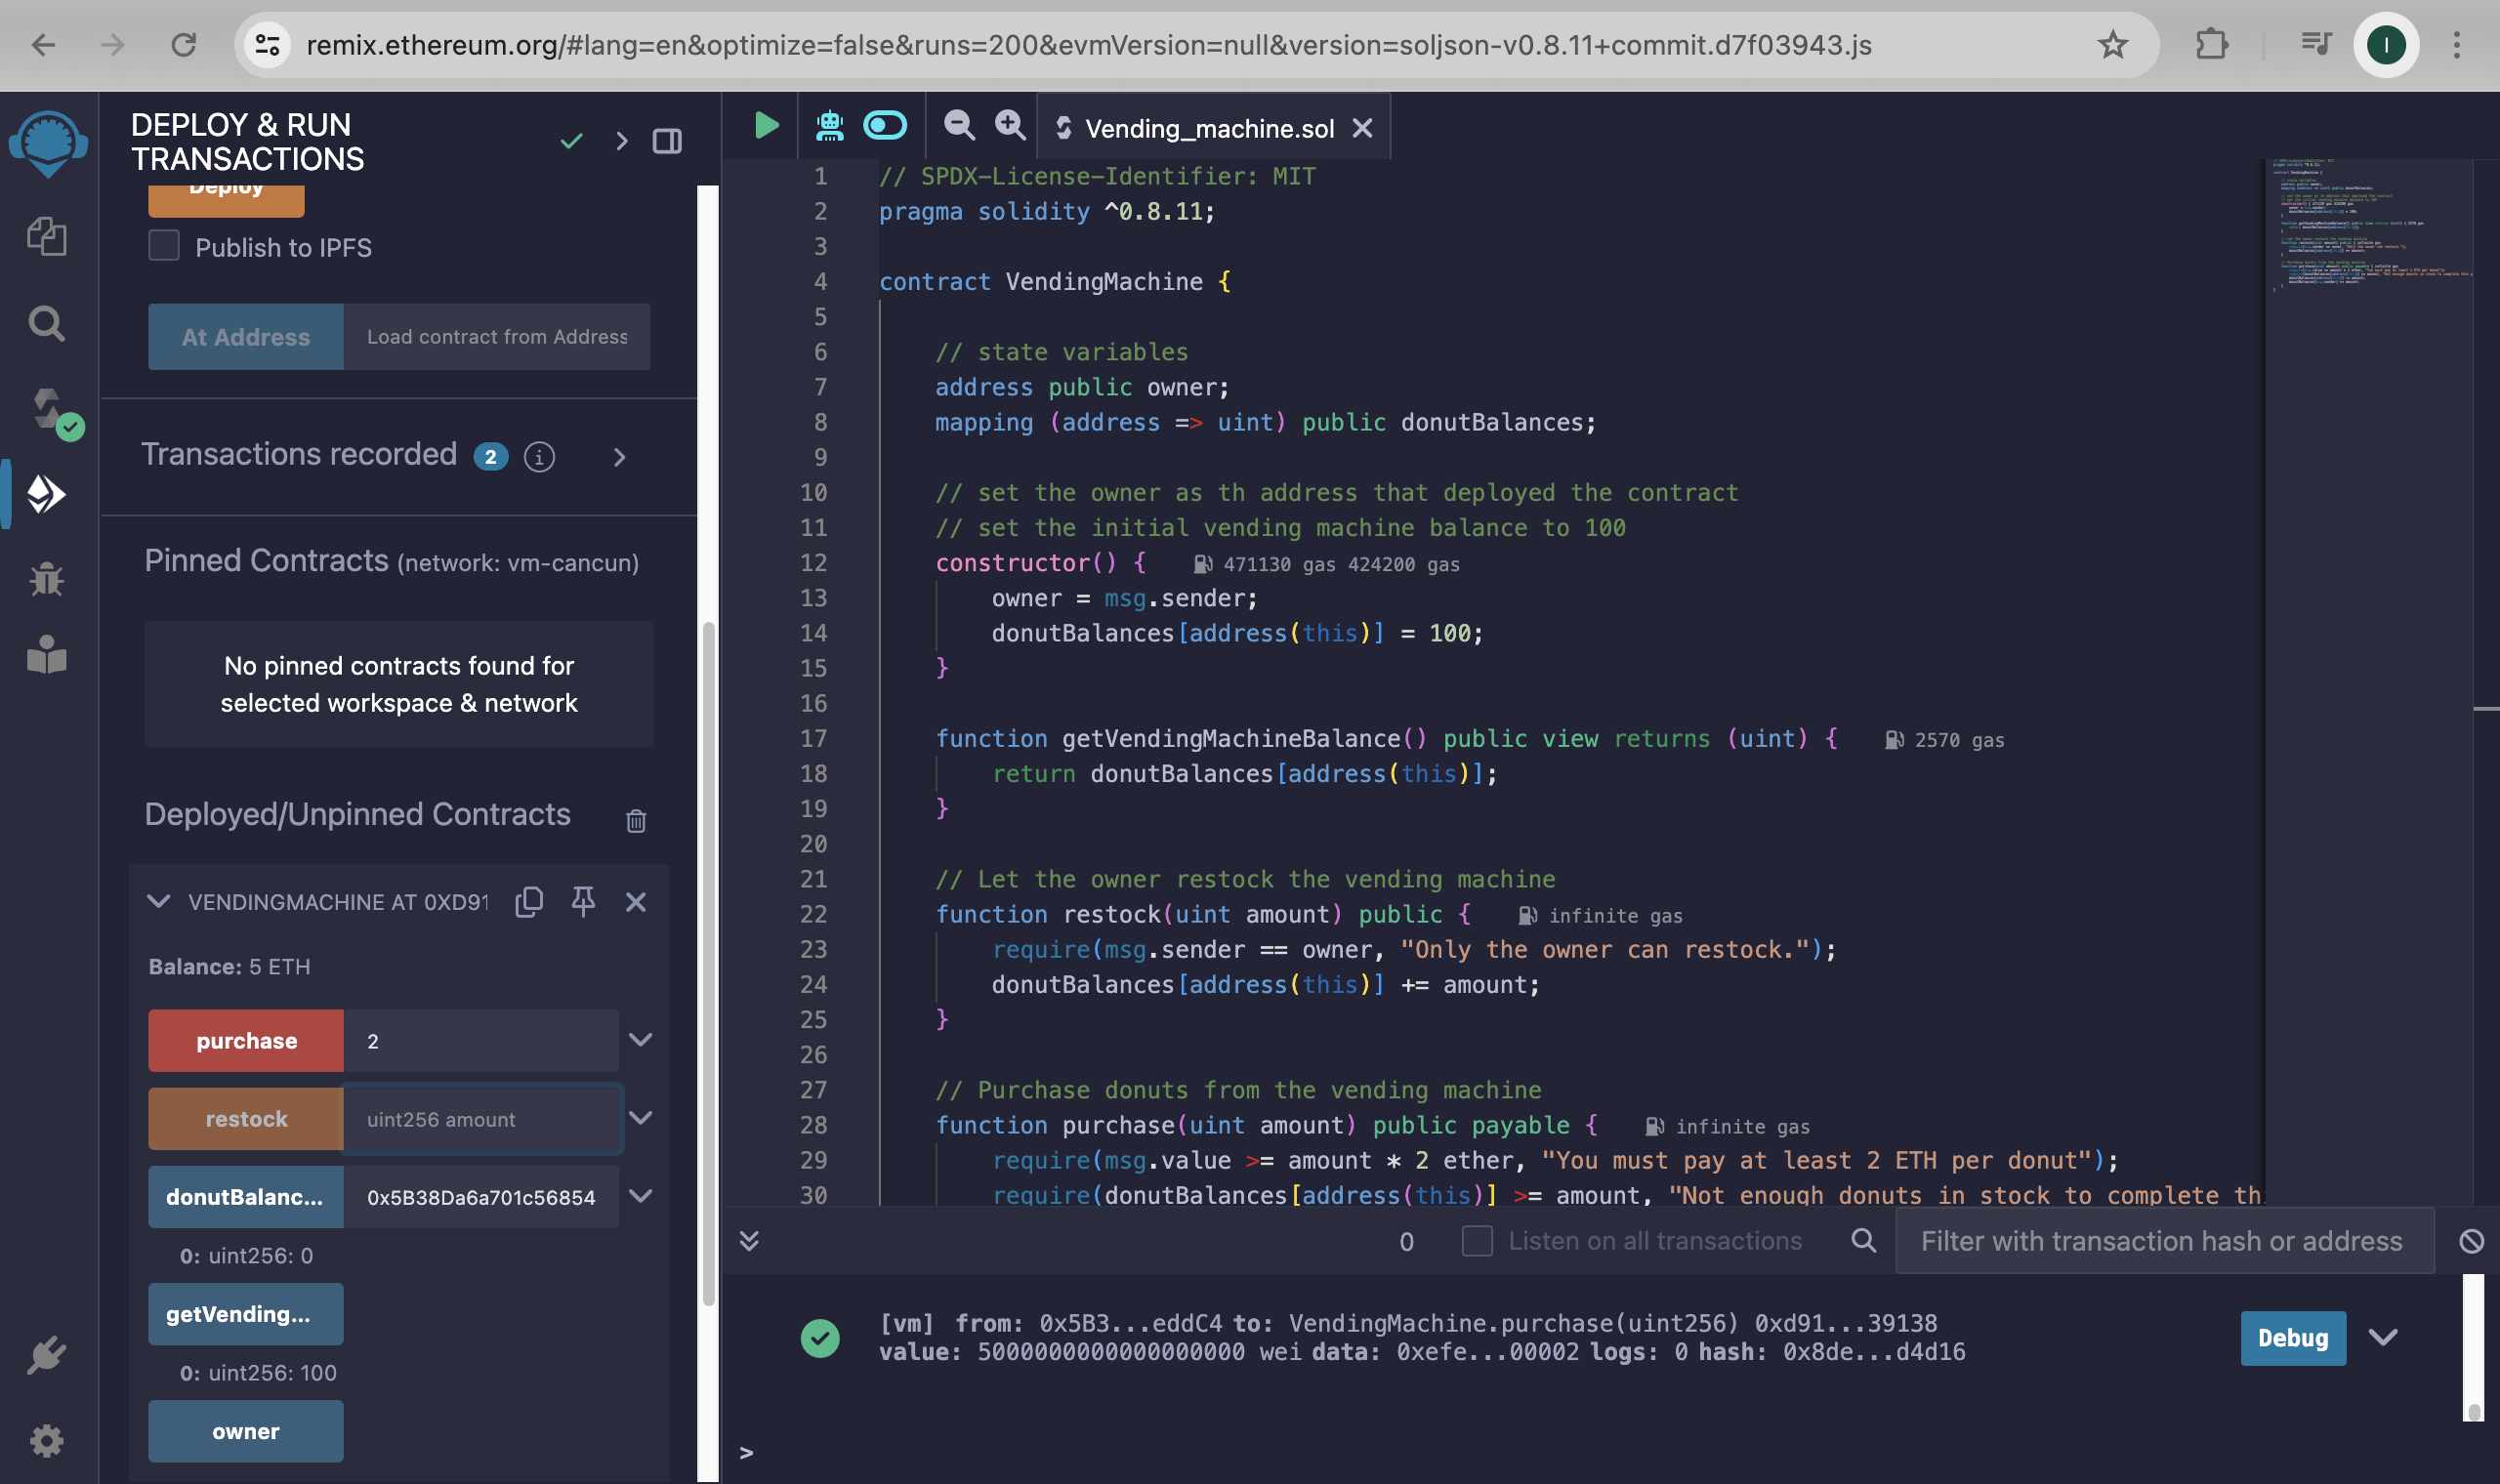The height and width of the screenshot is (1484, 2500).
Task: Enable the Publish to IPFS checkbox
Action: tap(164, 245)
